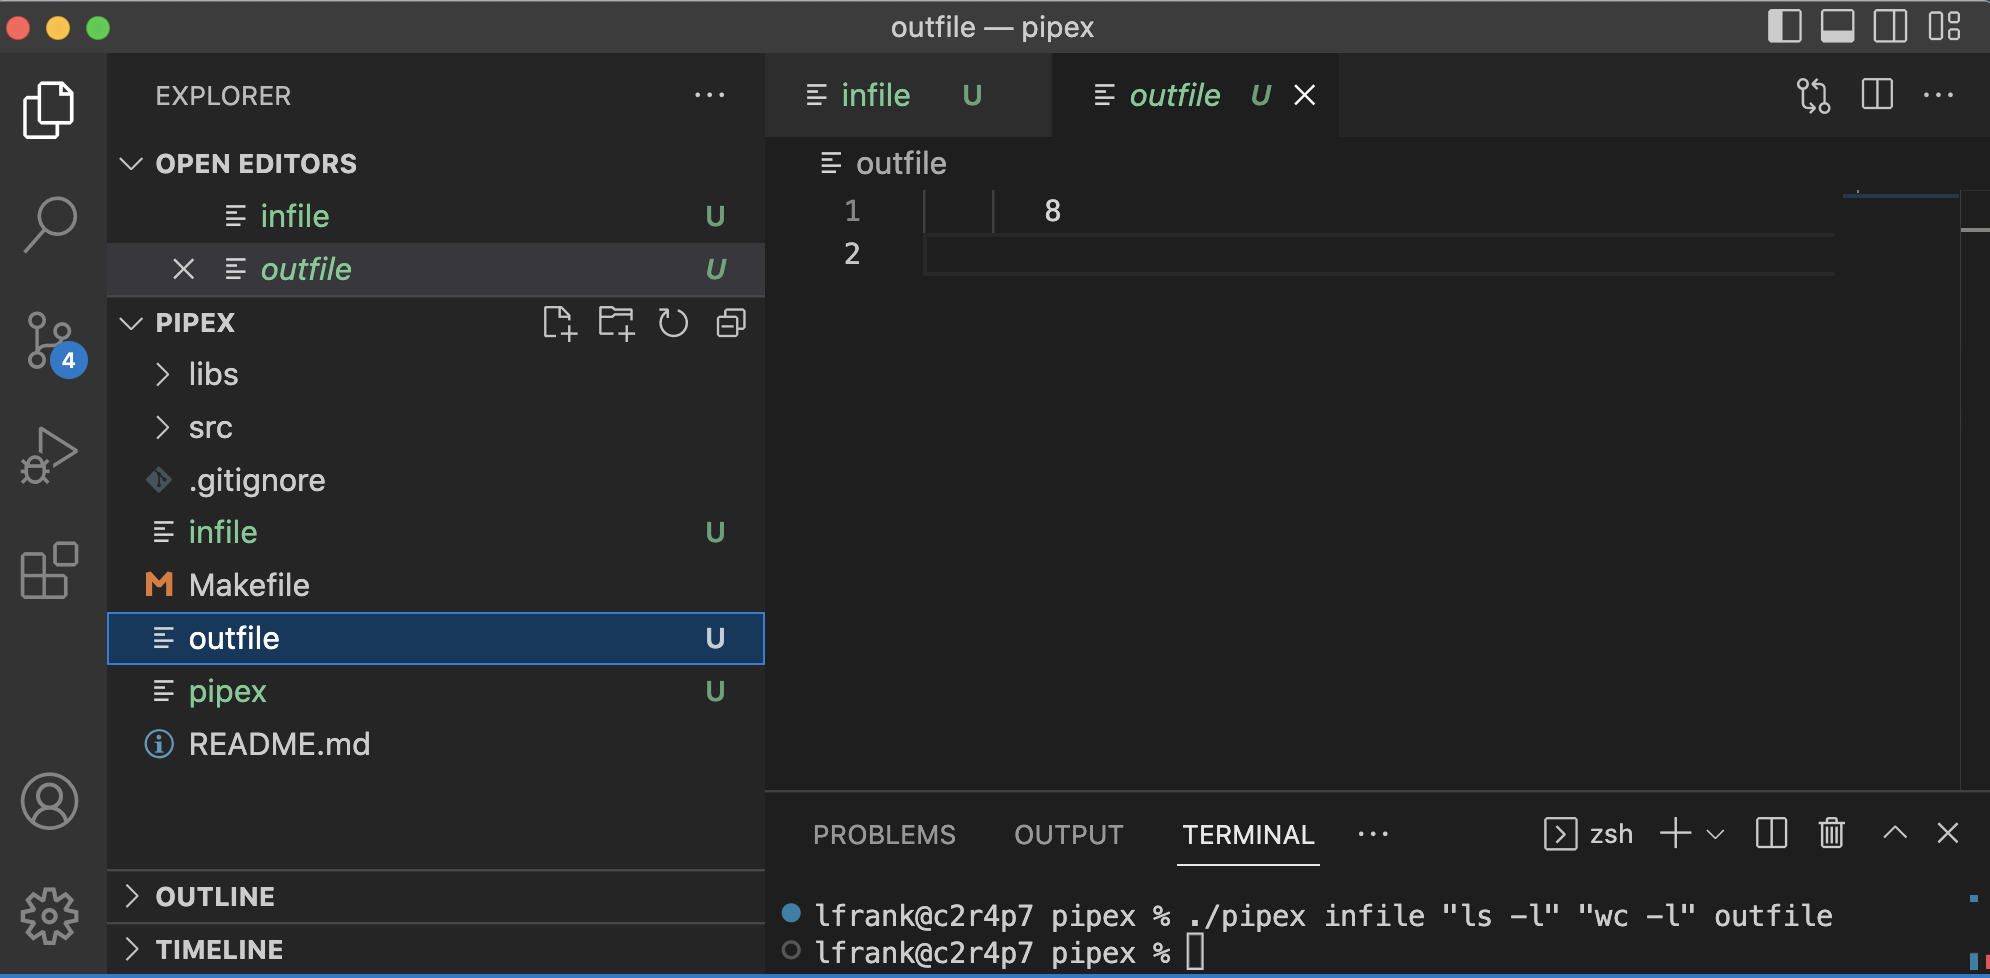Image resolution: width=1990 pixels, height=978 pixels.
Task: Click line number 1 in gutter
Action: point(852,211)
